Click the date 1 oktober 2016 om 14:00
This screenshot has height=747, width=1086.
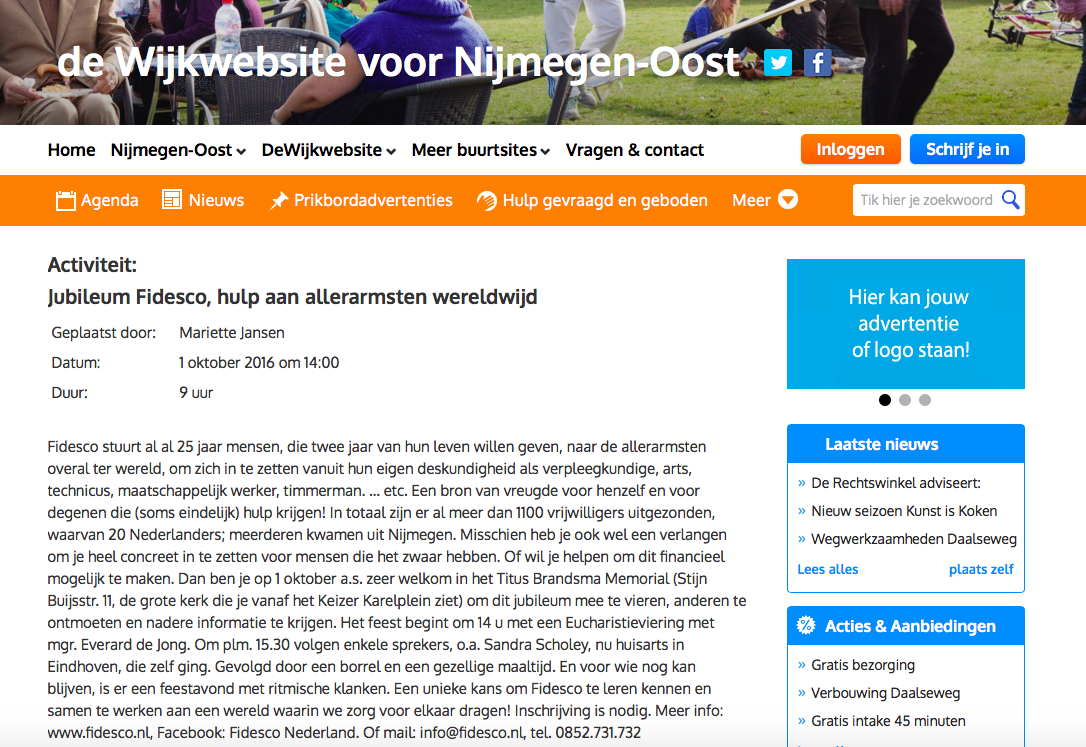259,363
